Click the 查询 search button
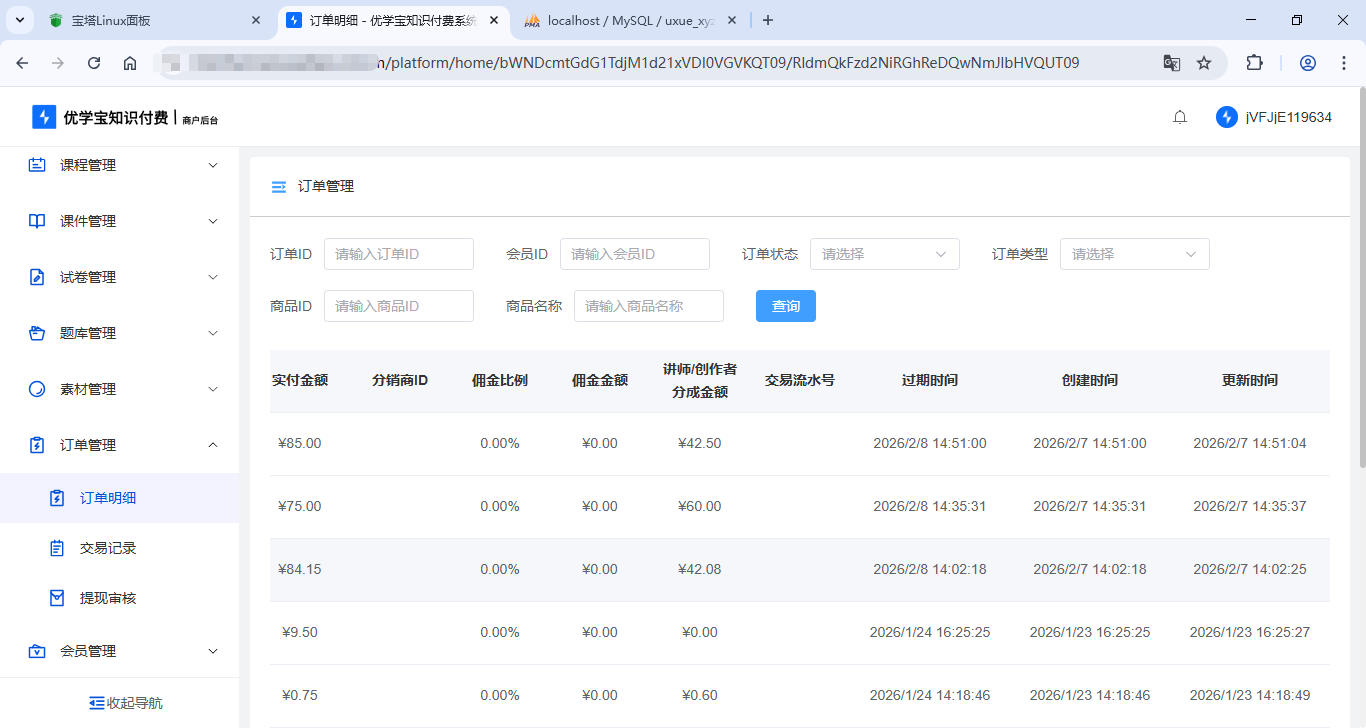The image size is (1366, 728). [x=786, y=305]
